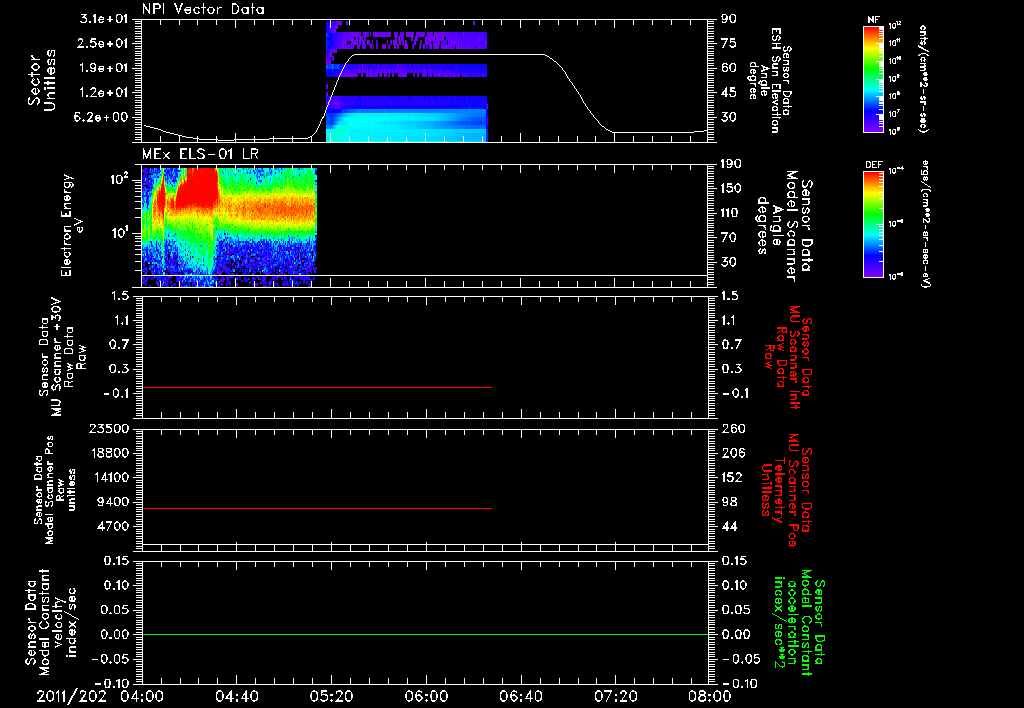Click the 1.2e+01 sector axis value
This screenshot has height=708, width=1024.
104,93
